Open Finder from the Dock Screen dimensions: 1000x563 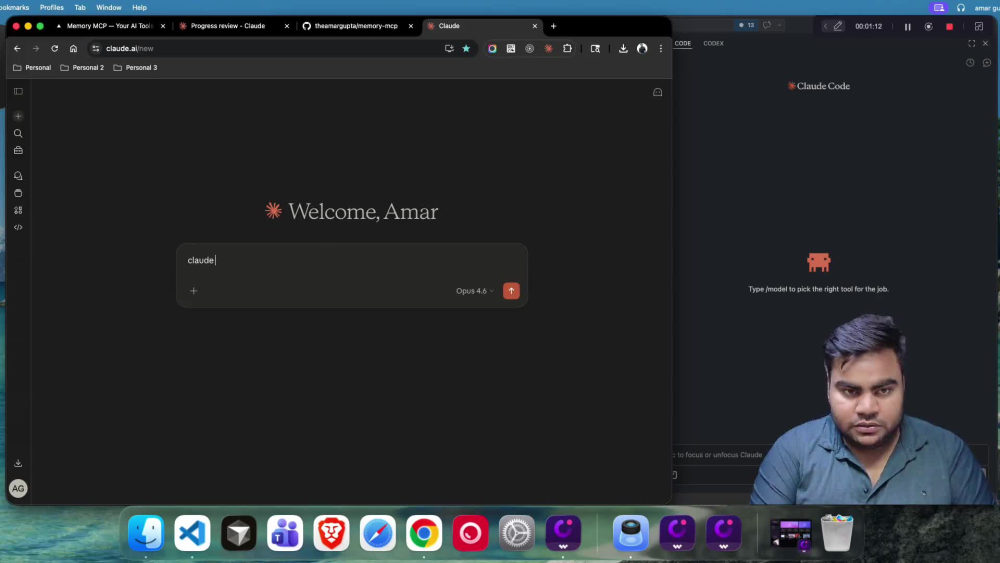pyautogui.click(x=145, y=532)
